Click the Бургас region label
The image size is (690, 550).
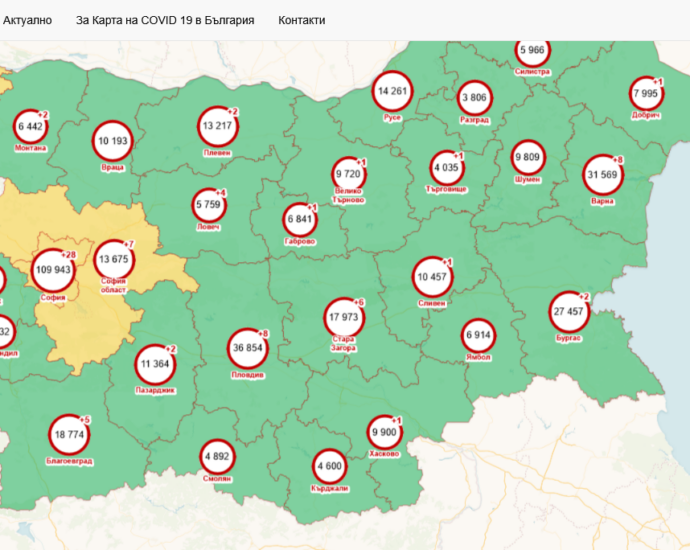point(569,338)
